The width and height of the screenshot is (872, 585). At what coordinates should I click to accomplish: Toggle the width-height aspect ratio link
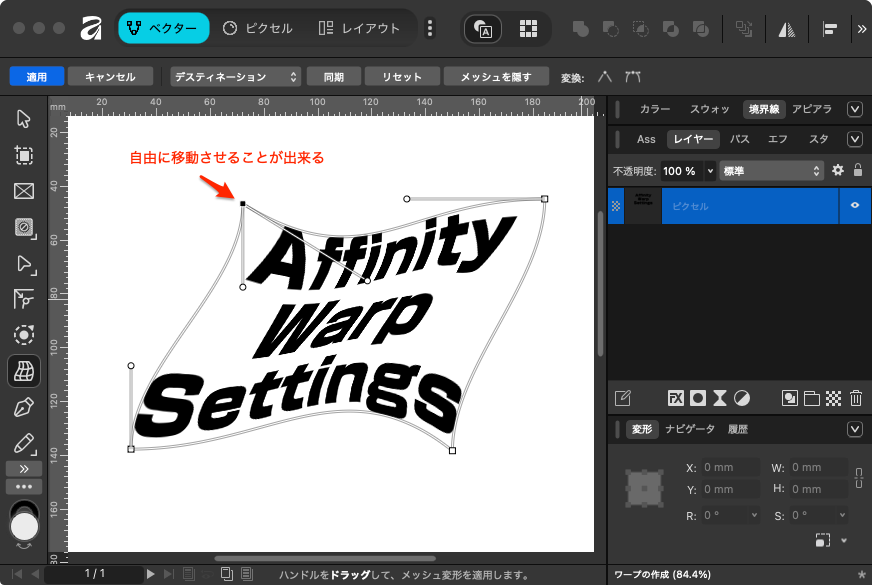click(x=858, y=478)
